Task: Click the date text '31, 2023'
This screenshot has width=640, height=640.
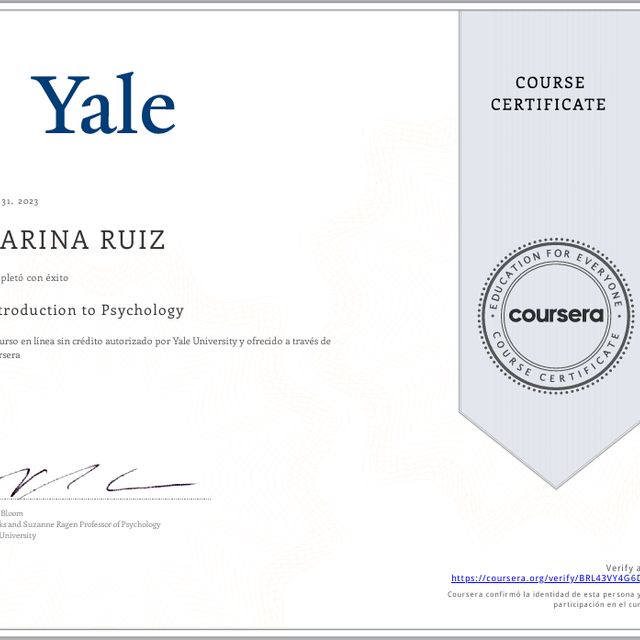Action: tap(20, 202)
